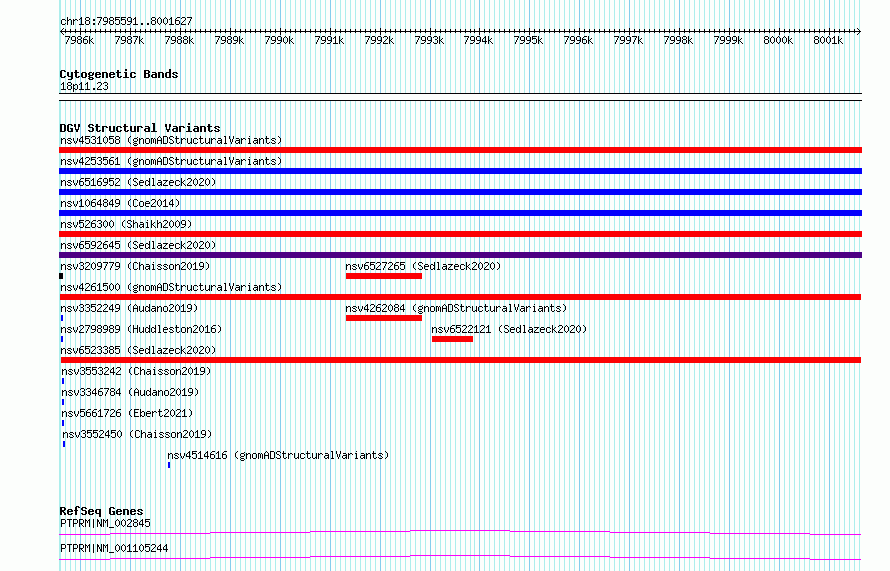The height and width of the screenshot is (571, 890).
Task: Click the short red bar under nsv6527265
Action: click(384, 276)
